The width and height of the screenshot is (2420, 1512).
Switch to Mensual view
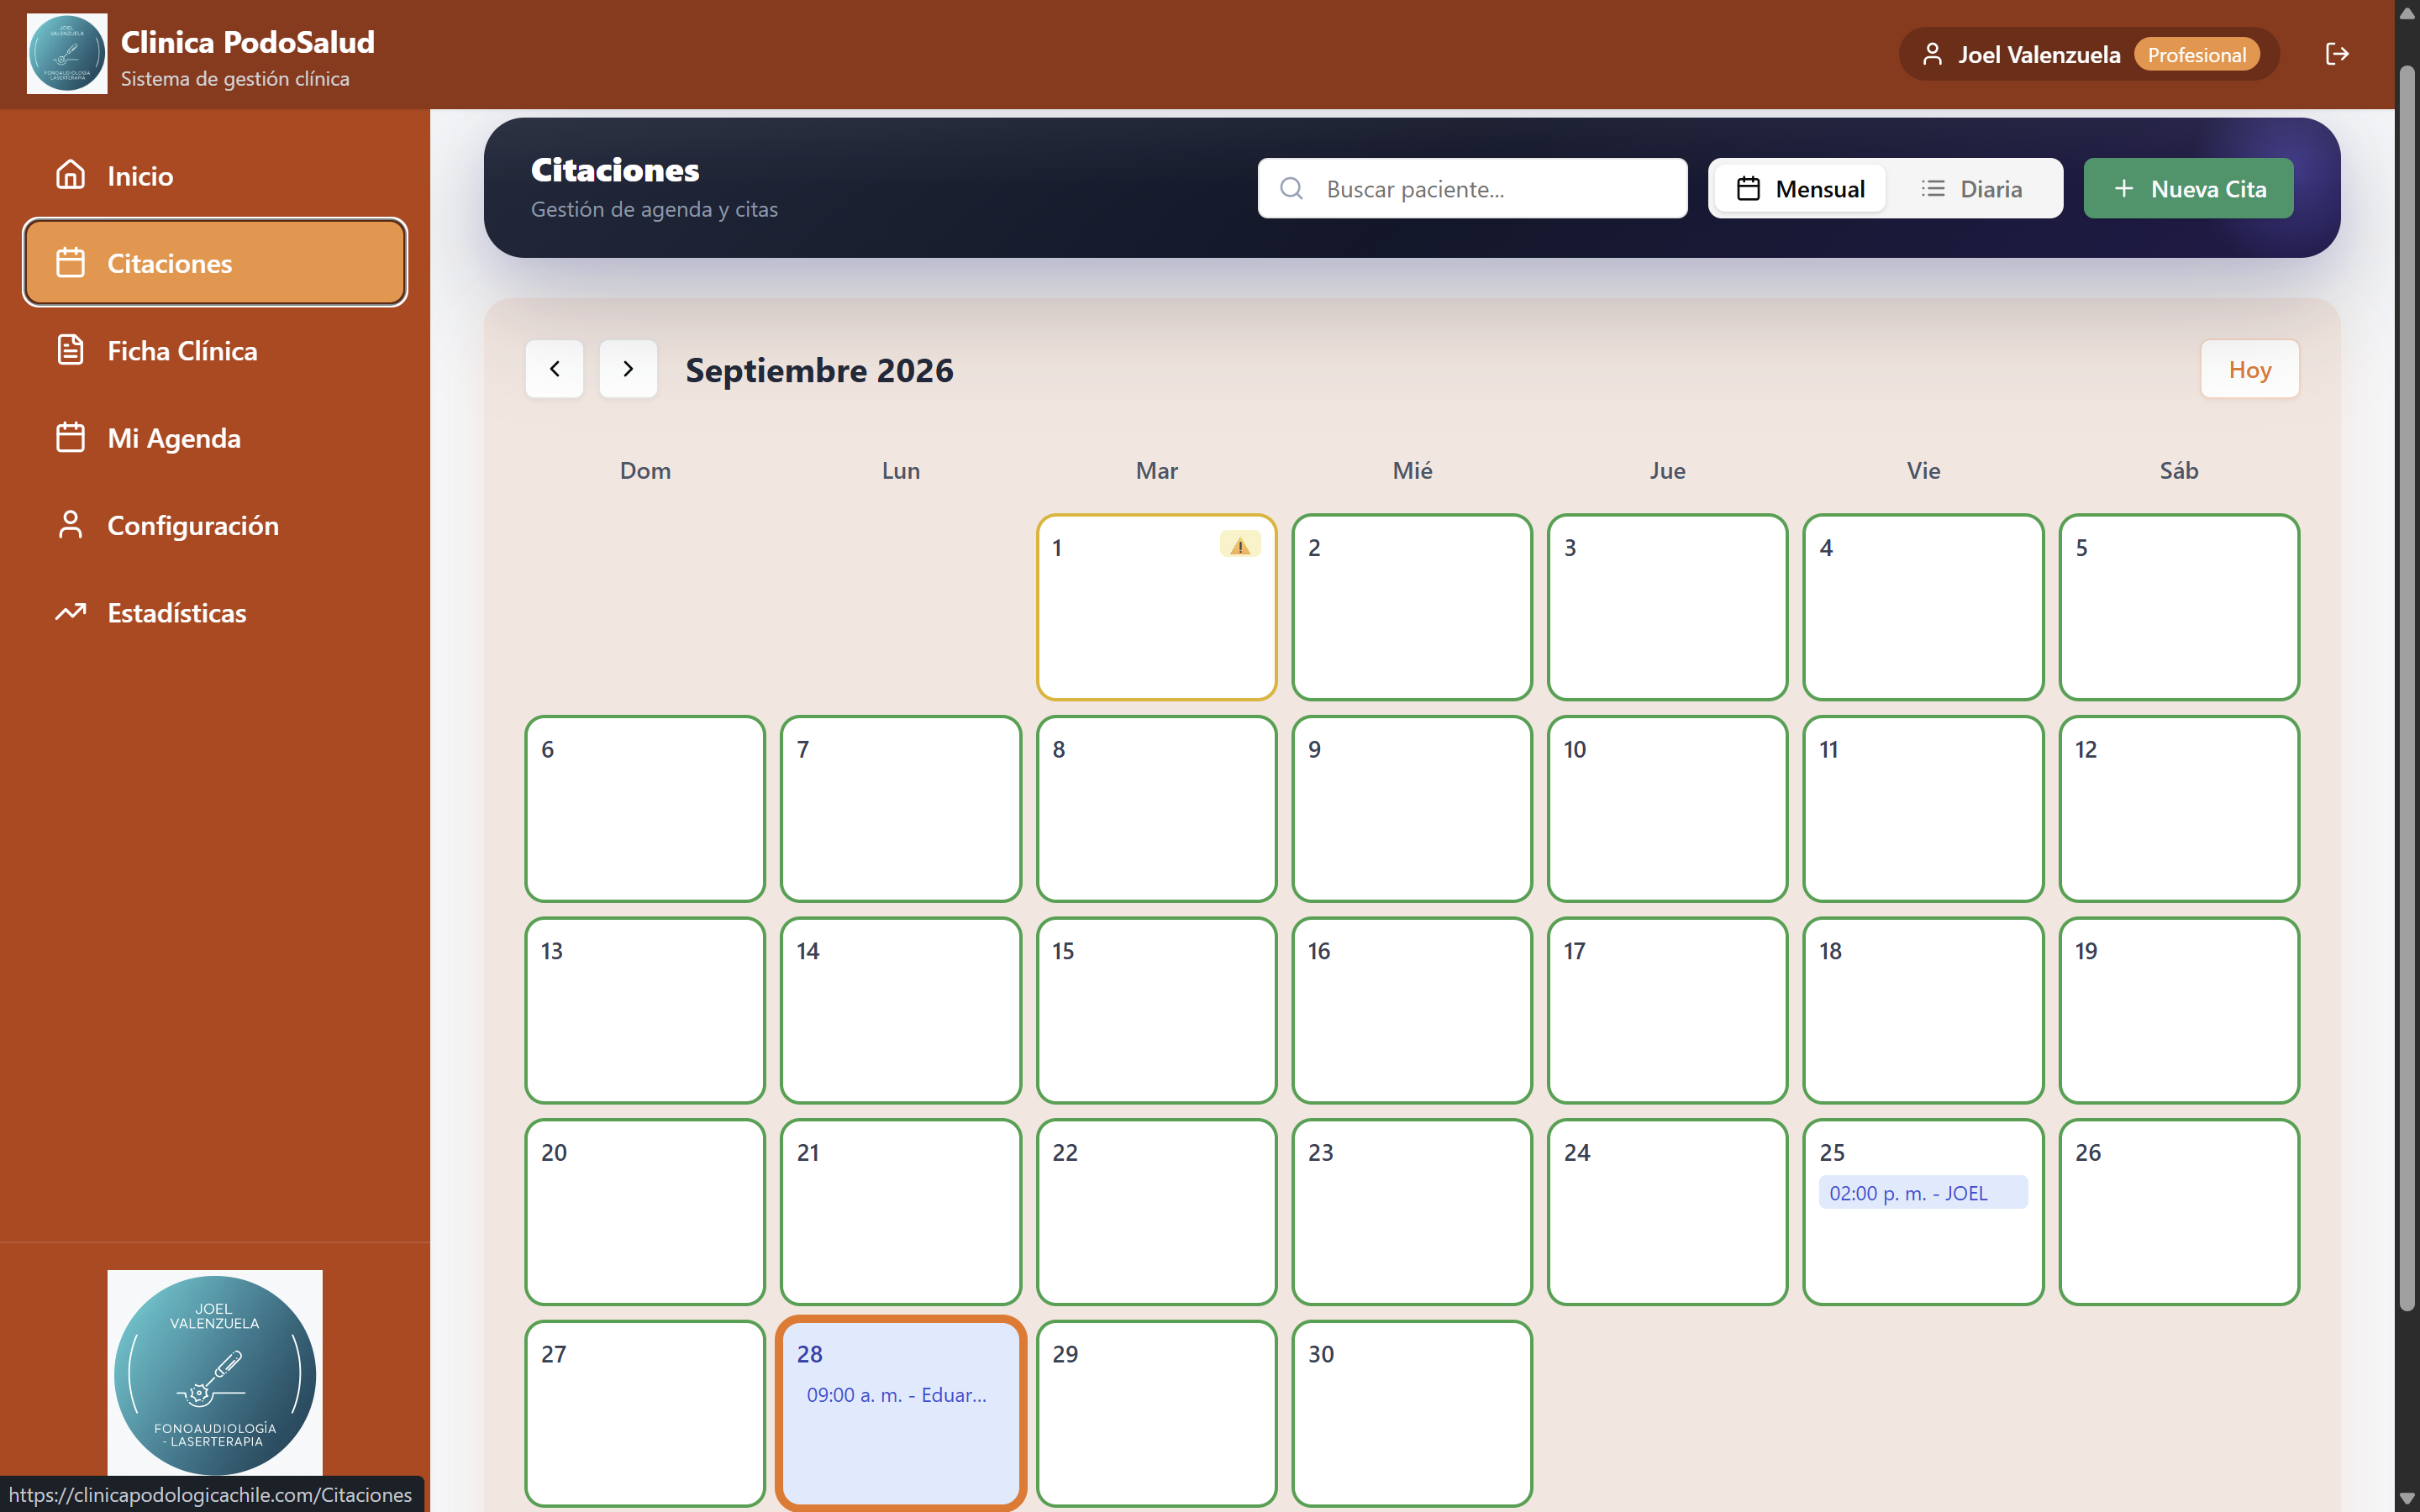point(1800,188)
